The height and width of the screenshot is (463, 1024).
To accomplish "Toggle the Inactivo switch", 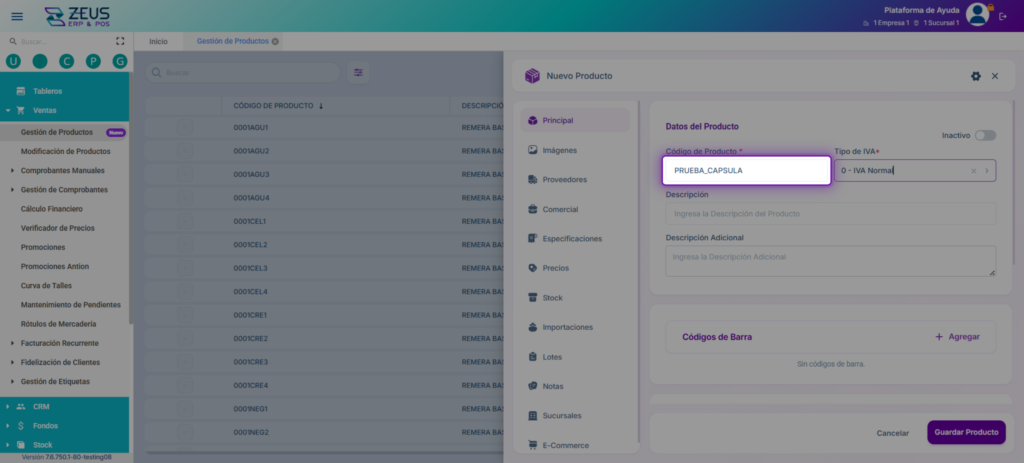I will click(x=985, y=135).
